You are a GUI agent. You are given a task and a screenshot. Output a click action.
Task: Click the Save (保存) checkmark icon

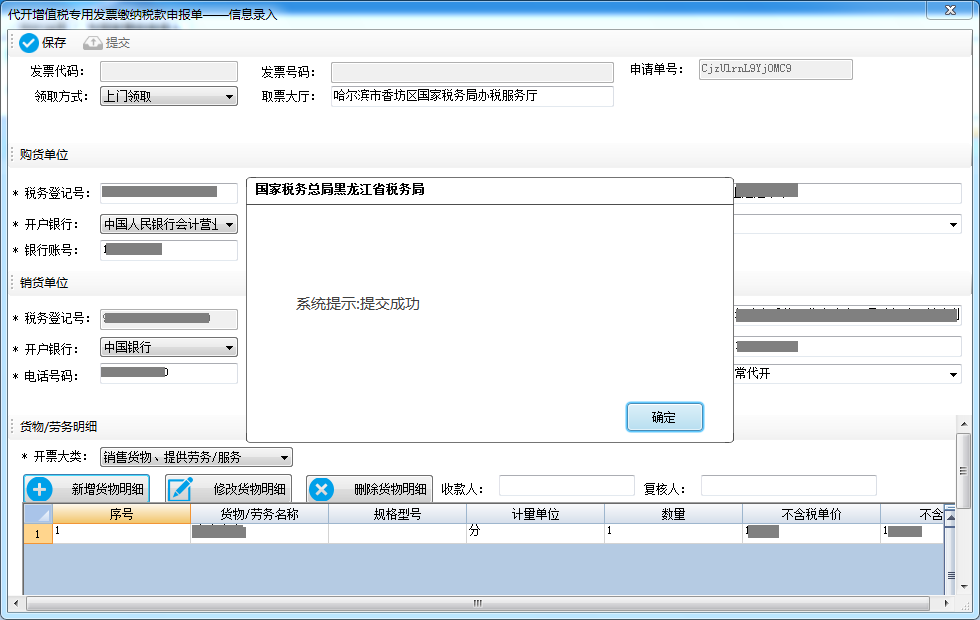pos(28,43)
